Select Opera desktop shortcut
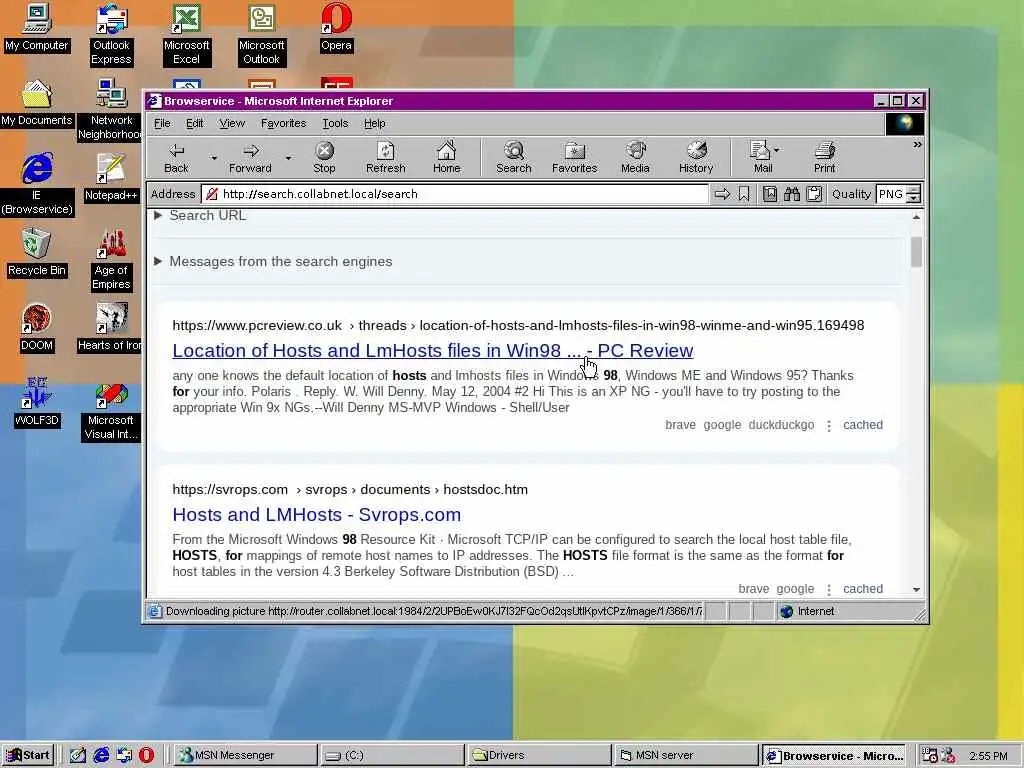This screenshot has width=1024, height=768. click(x=336, y=27)
